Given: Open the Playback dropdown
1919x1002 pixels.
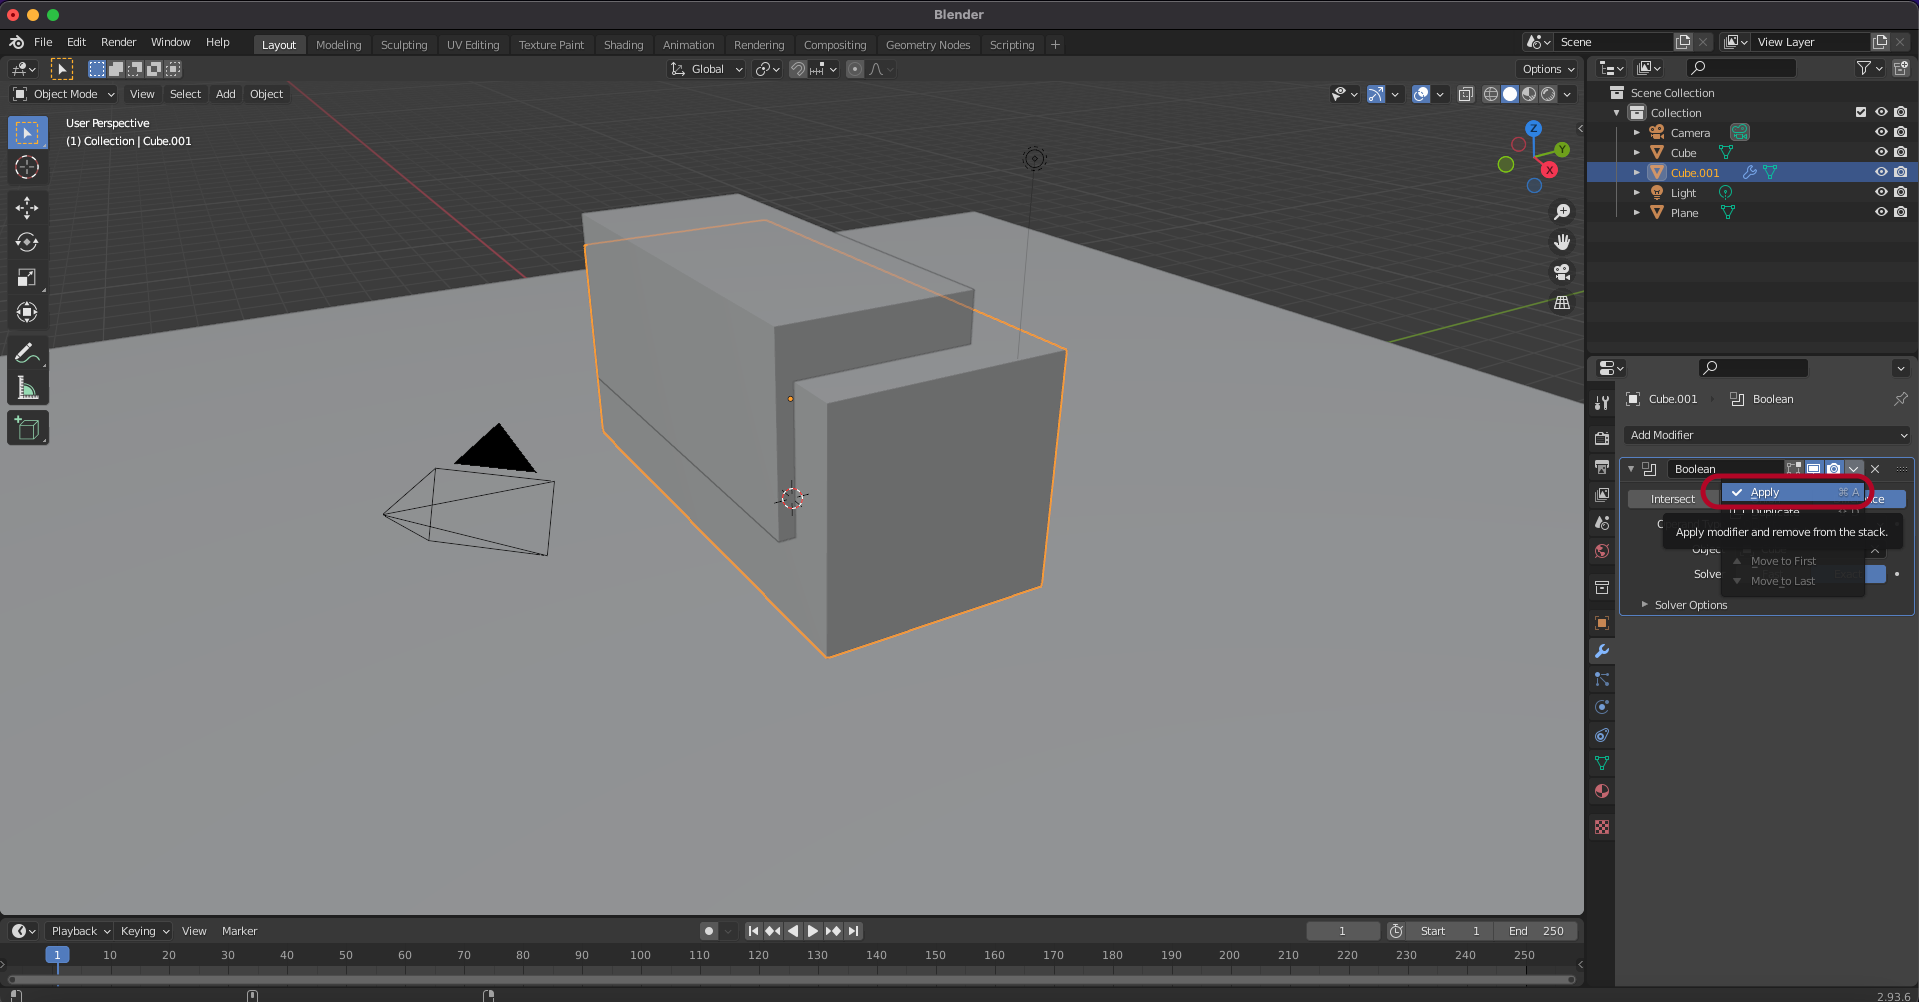Looking at the screenshot, I should click(x=79, y=931).
